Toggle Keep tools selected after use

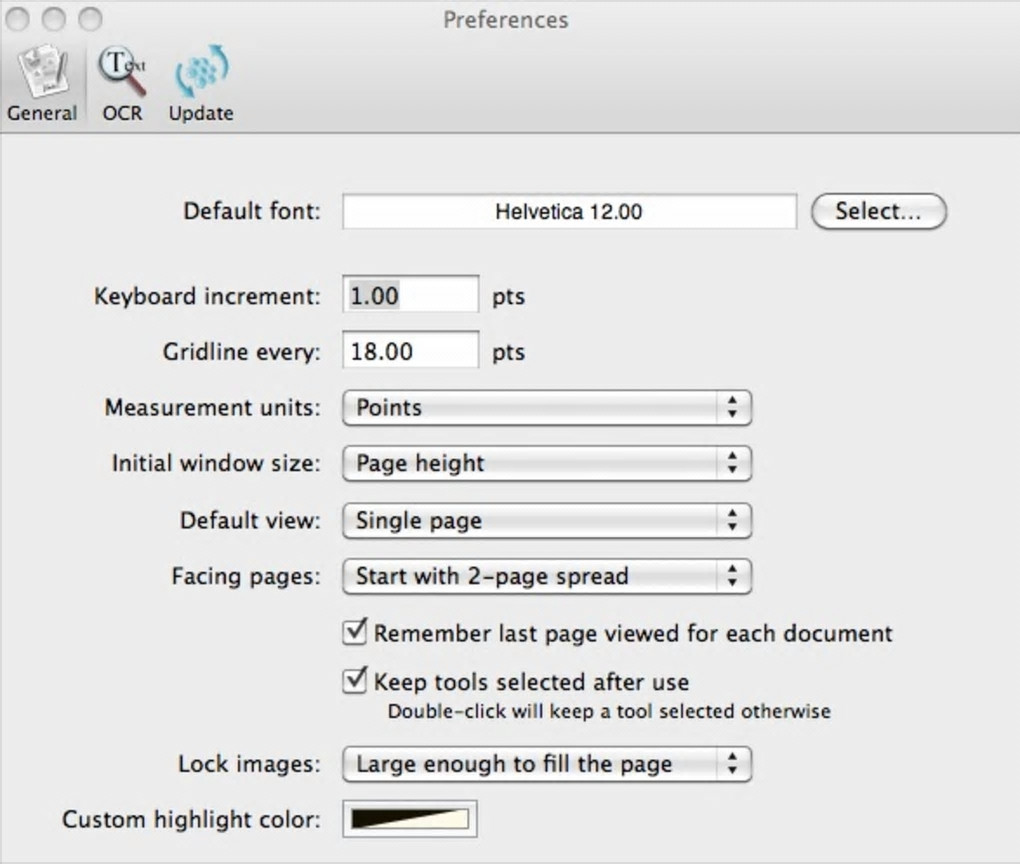coord(355,681)
